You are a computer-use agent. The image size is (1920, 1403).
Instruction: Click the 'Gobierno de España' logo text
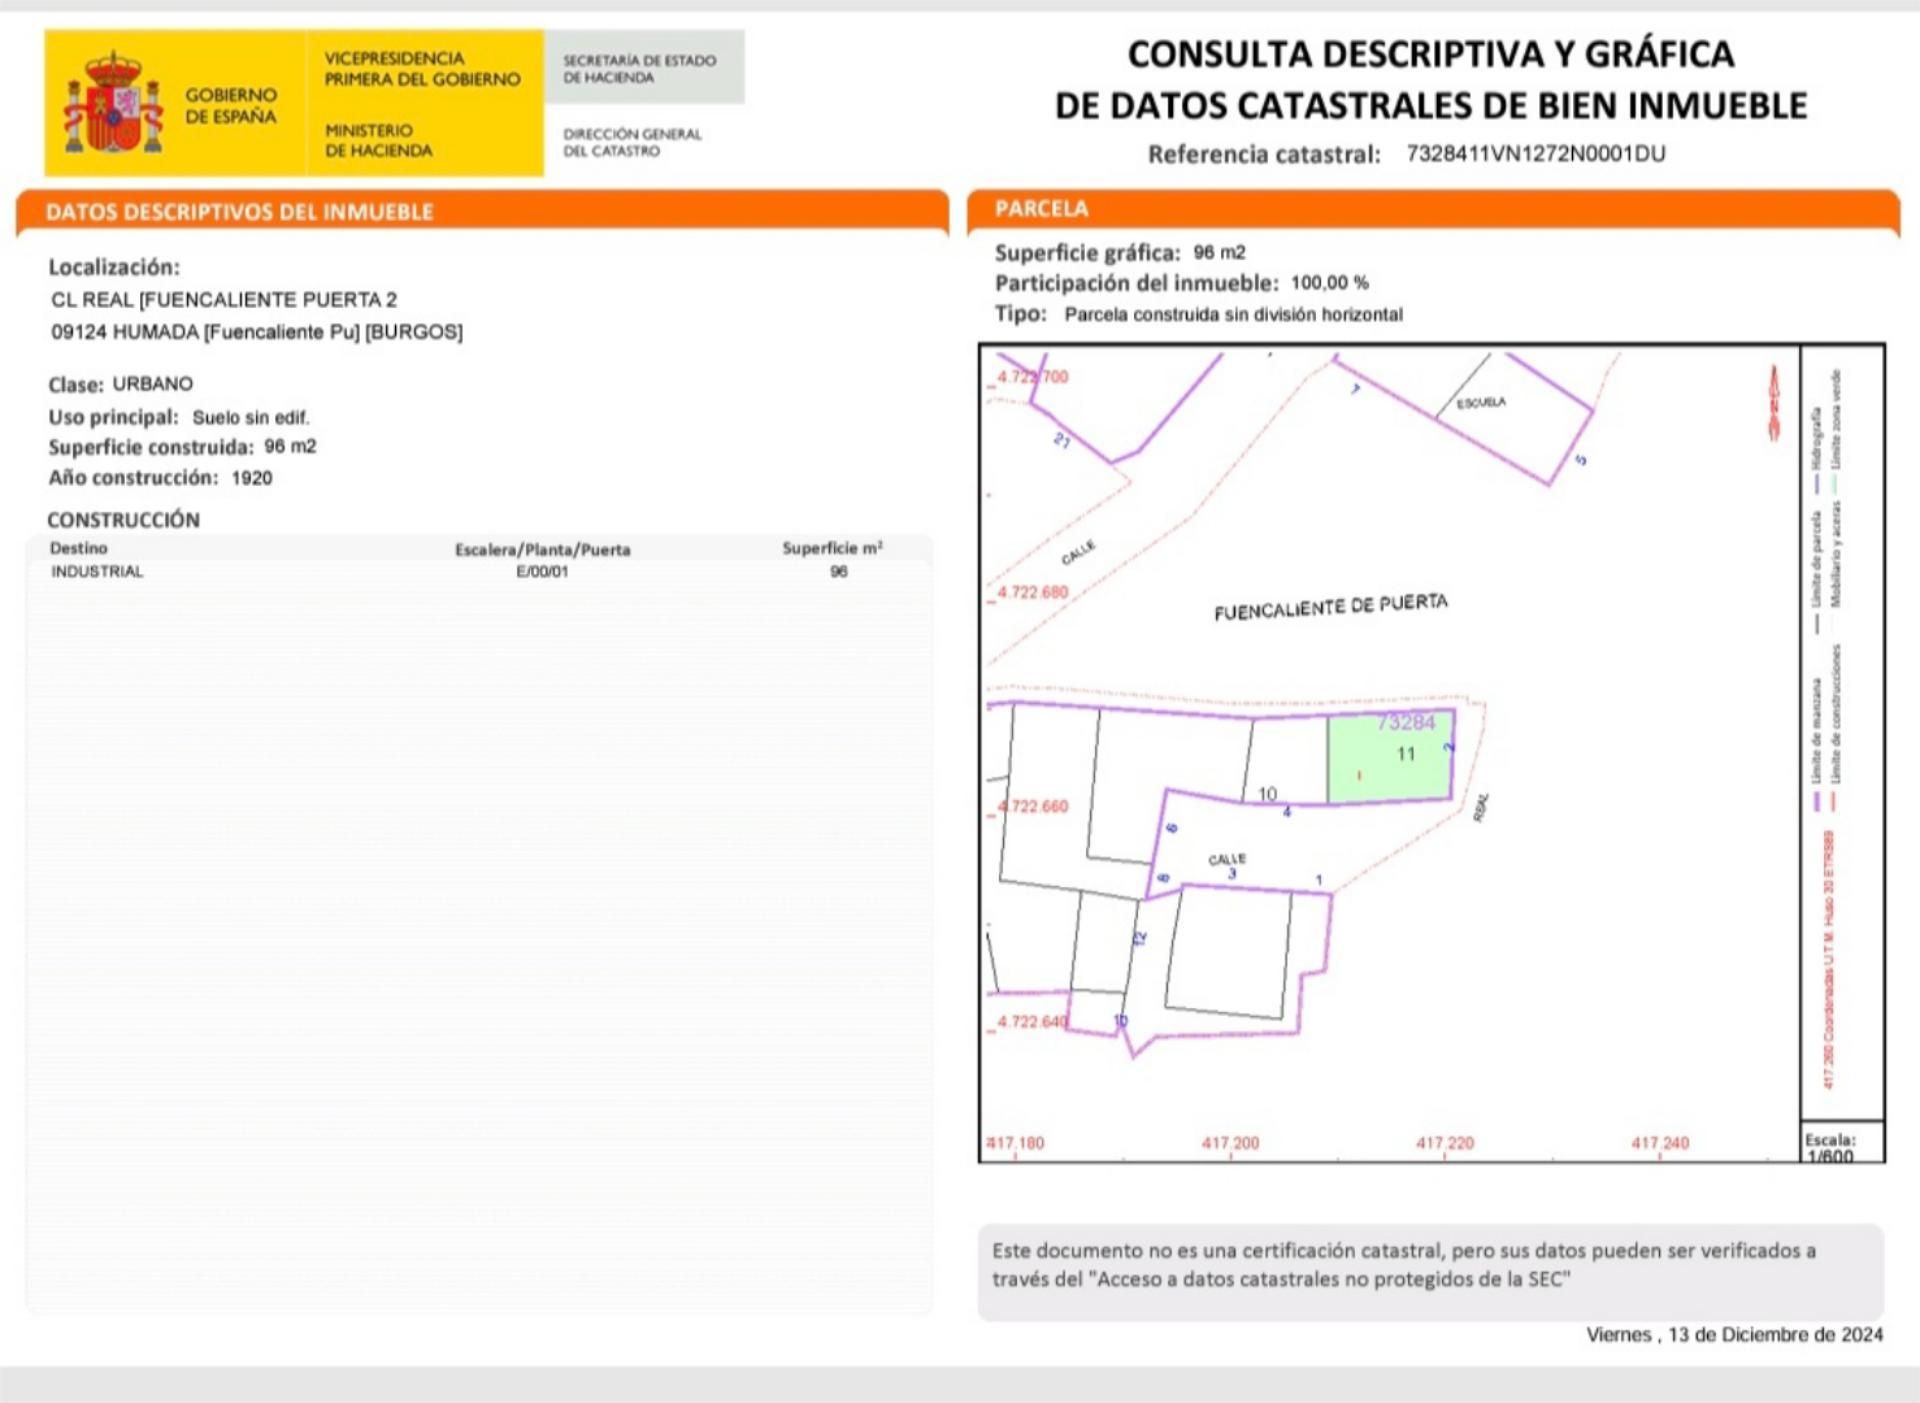pyautogui.click(x=231, y=105)
